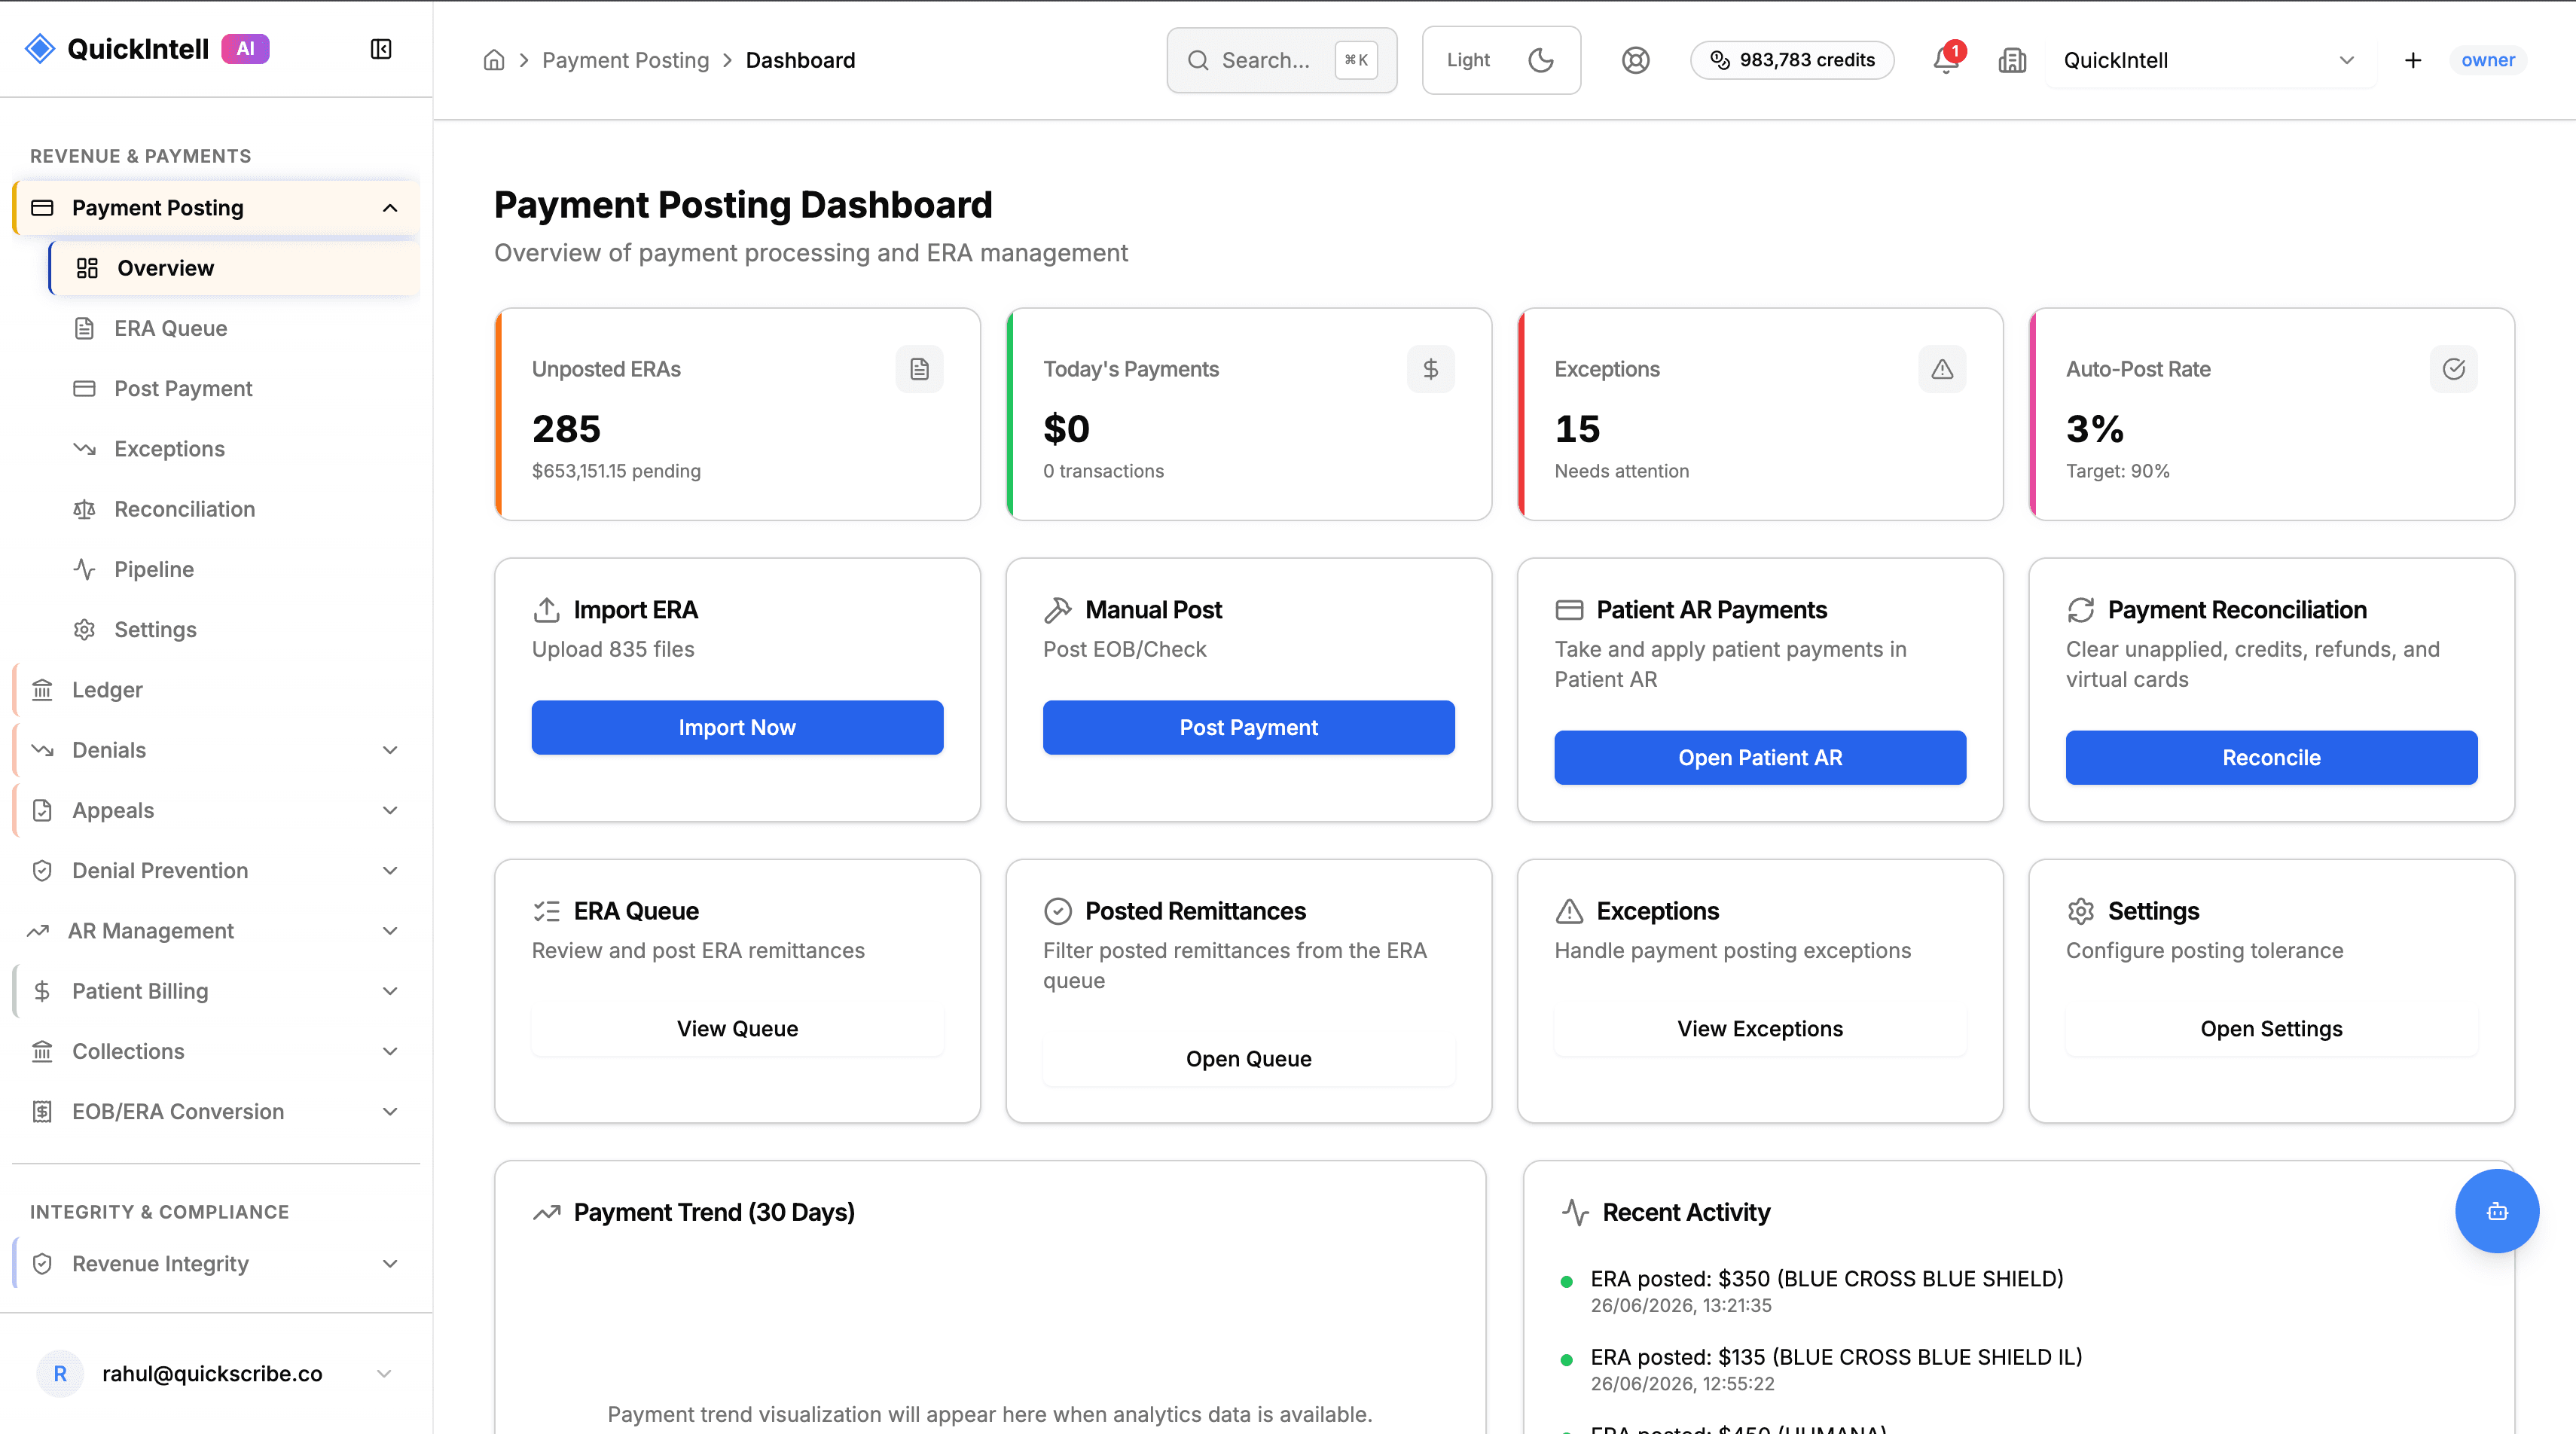Select Overview in the sidebar
This screenshot has width=2576, height=1434.
point(234,268)
